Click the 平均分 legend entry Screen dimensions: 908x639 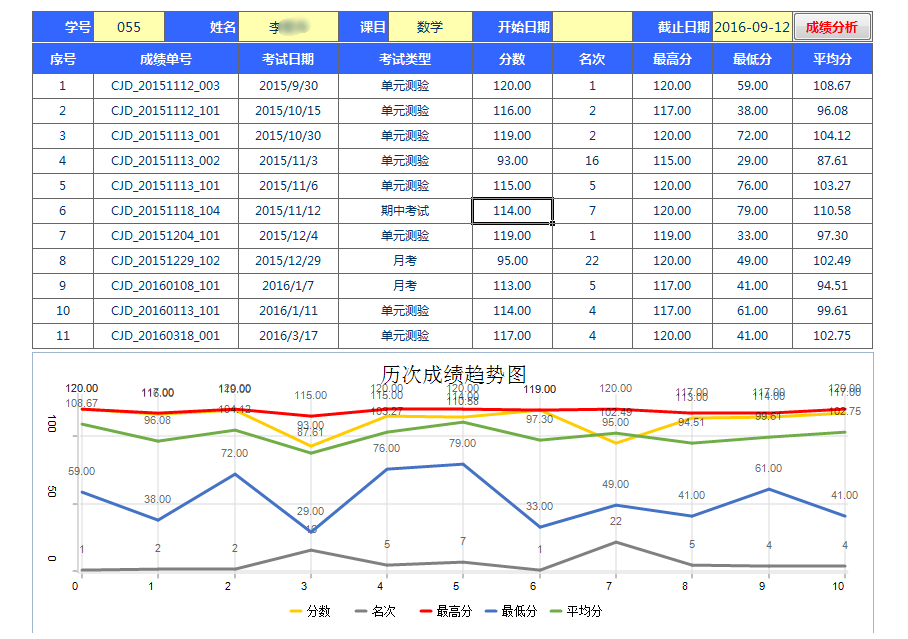coord(576,611)
